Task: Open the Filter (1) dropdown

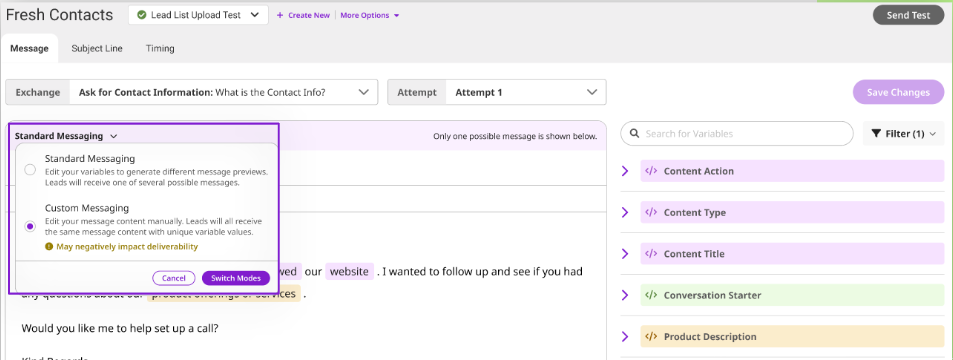Action: pyautogui.click(x=903, y=133)
